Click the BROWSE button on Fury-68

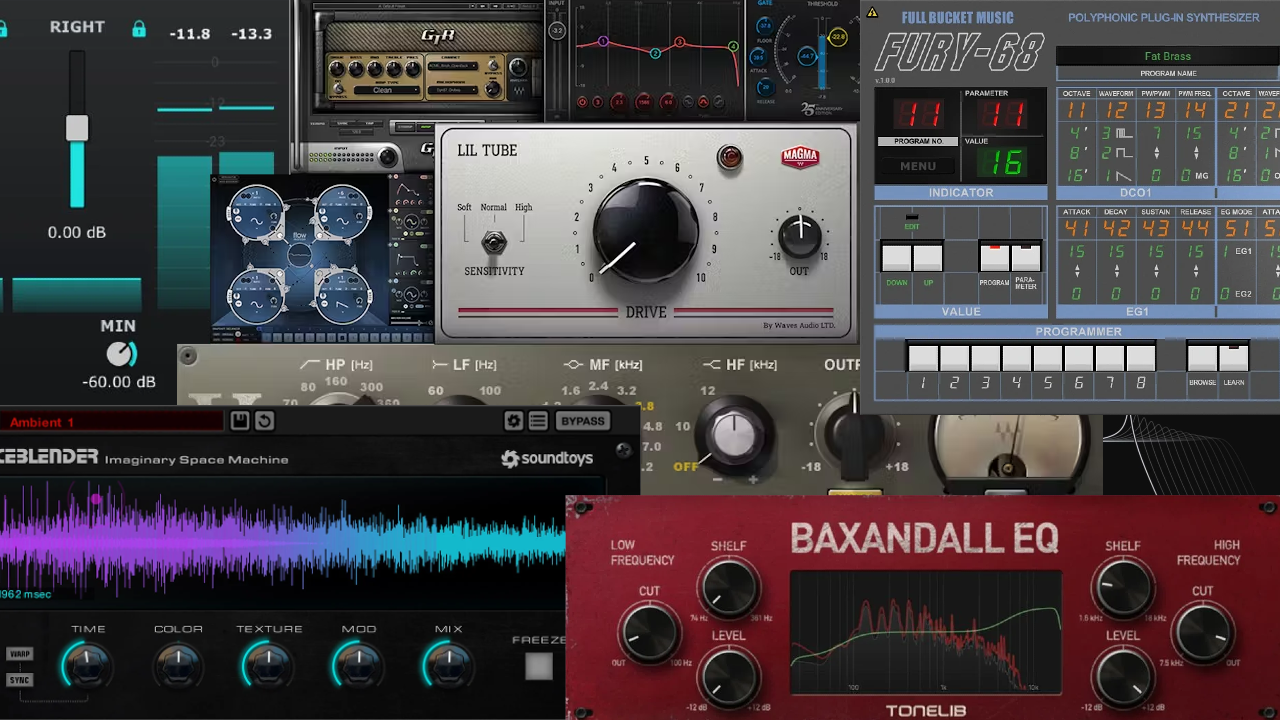1202,359
